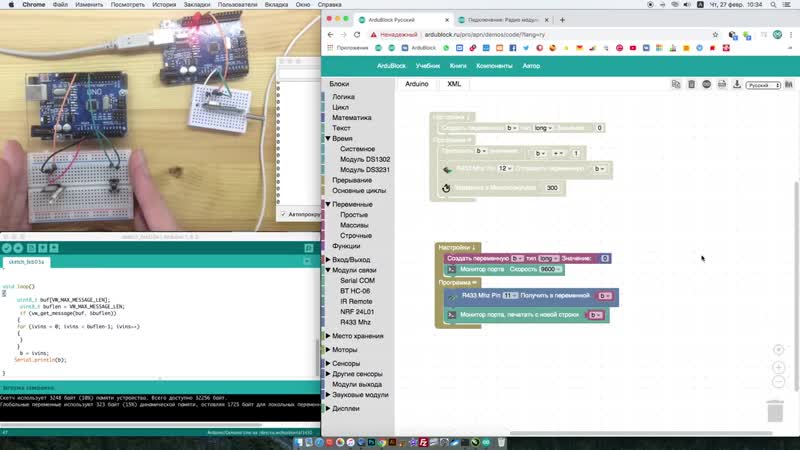The image size is (800, 450).
Task: Select the Логика block category
Action: pos(343,96)
